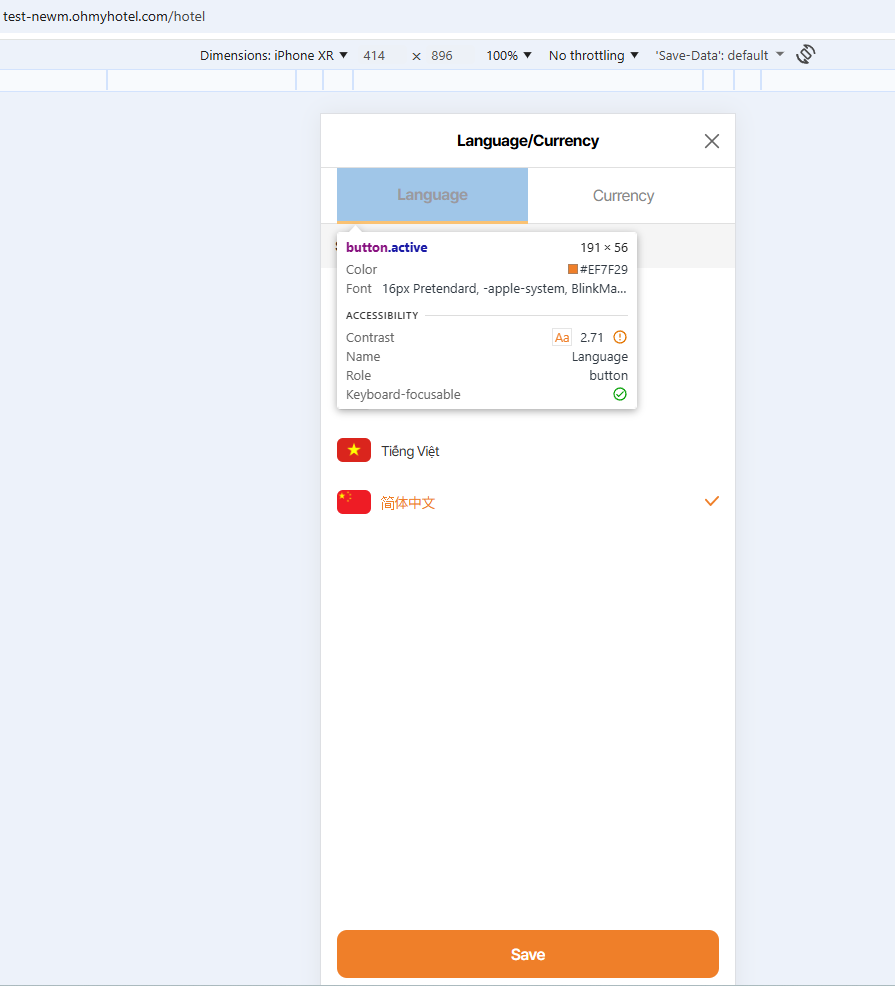
Task: Open the Dimensions iPhone XR dropdown
Action: pos(274,55)
